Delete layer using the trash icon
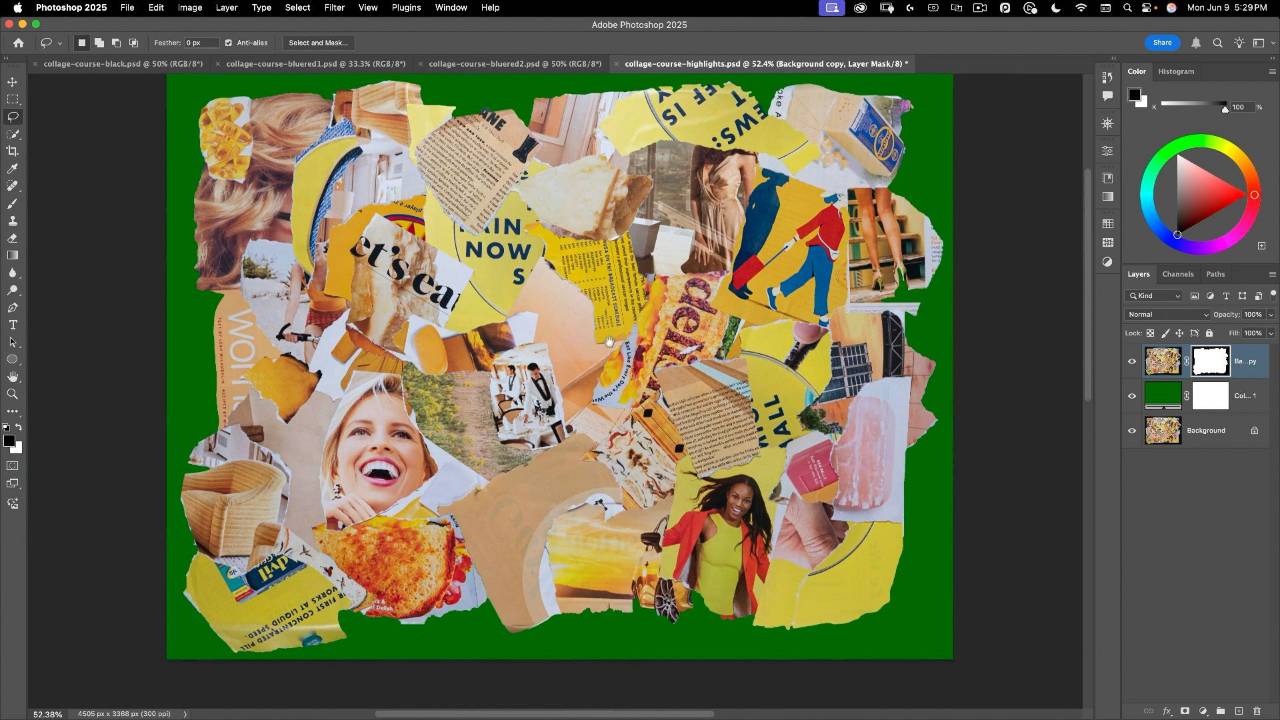 (x=1256, y=711)
